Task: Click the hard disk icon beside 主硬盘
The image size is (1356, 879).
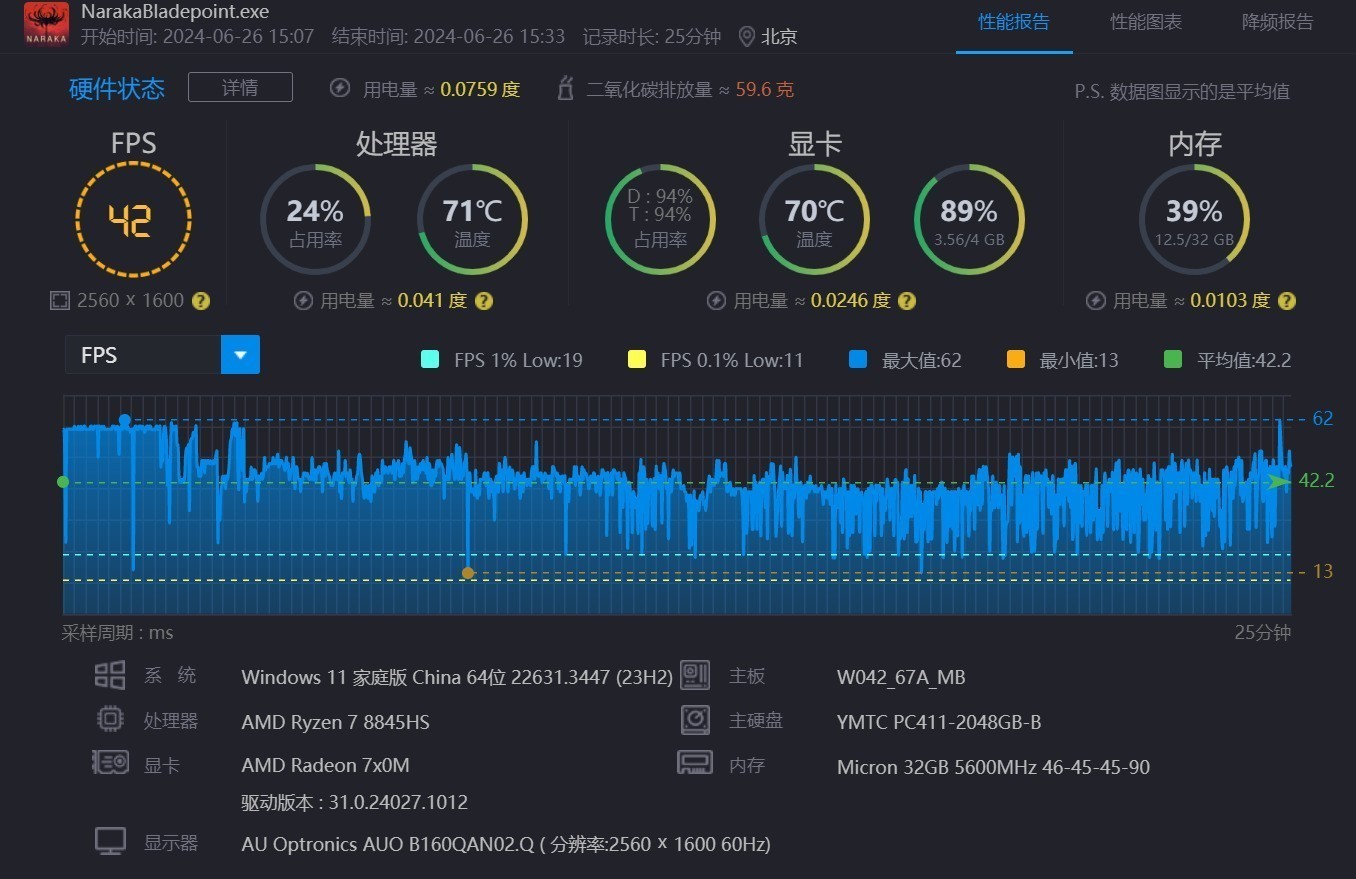Action: tap(695, 719)
